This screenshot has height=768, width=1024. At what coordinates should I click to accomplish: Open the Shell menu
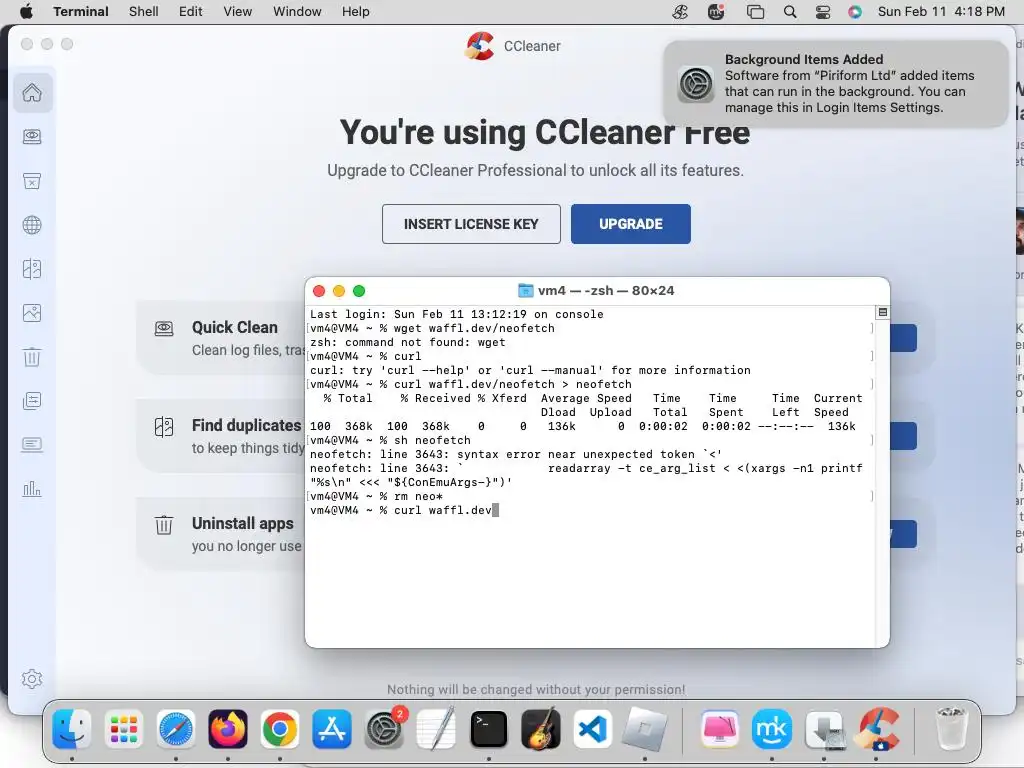pos(144,12)
